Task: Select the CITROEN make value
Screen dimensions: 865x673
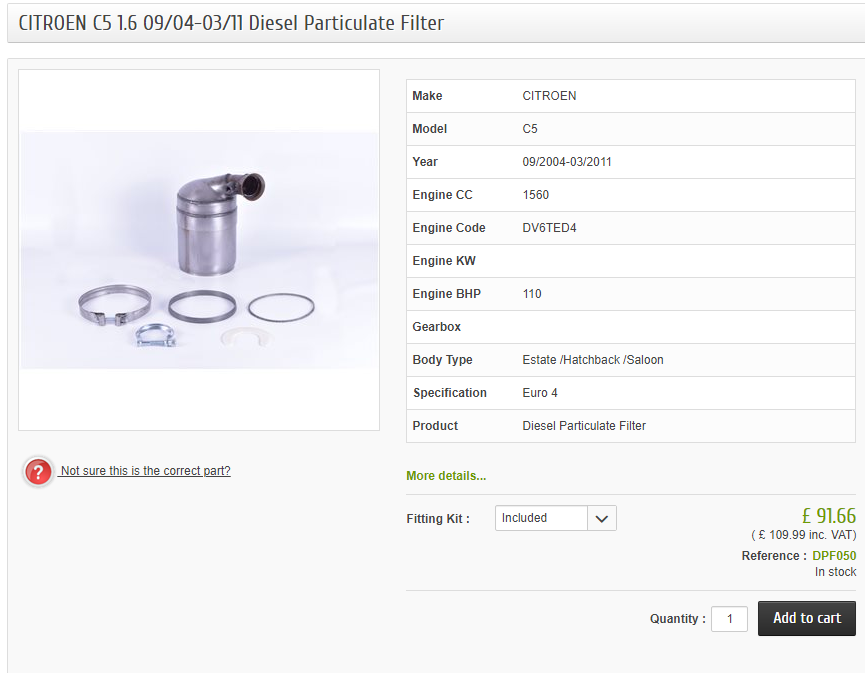Action: (549, 96)
